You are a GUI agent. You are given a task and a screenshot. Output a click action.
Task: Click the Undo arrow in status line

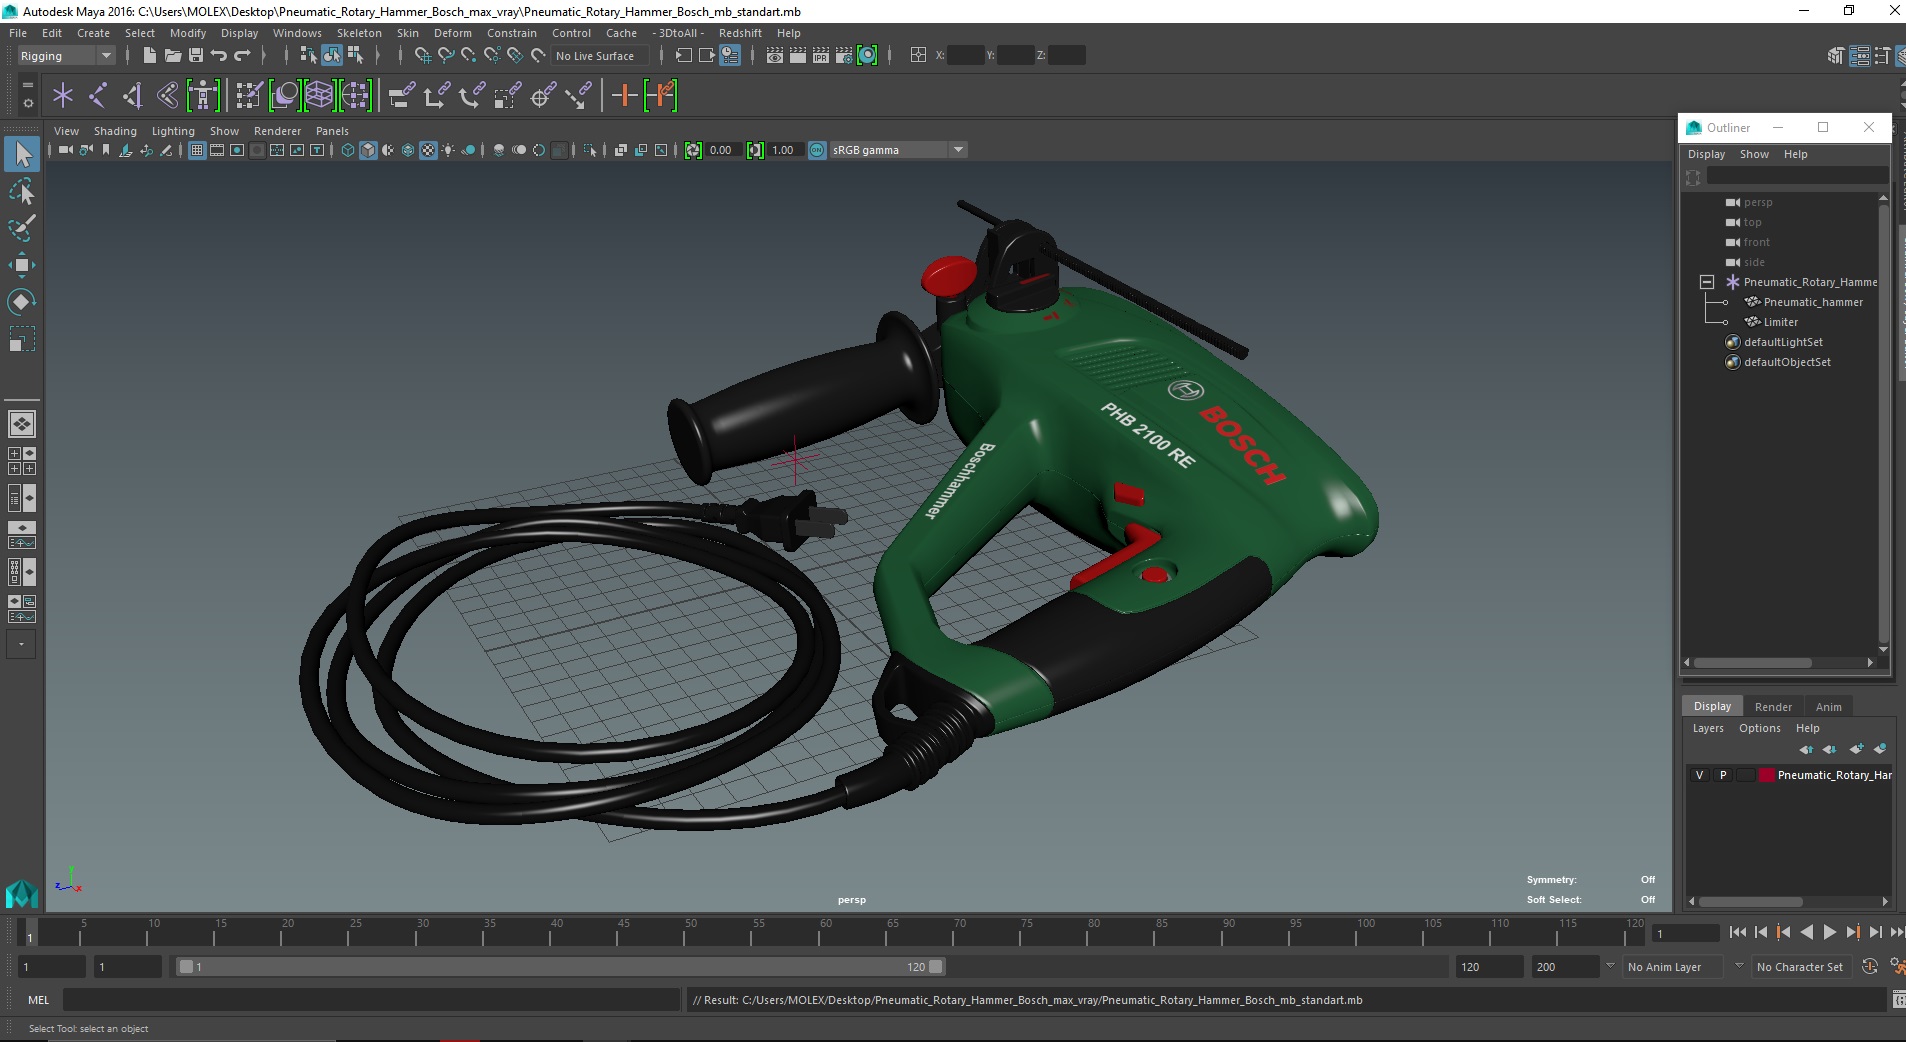(219, 56)
